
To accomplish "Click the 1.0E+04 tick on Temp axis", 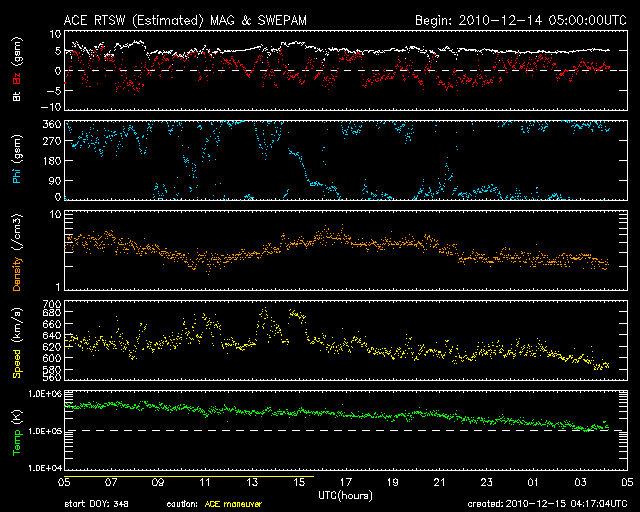I will pos(46,467).
